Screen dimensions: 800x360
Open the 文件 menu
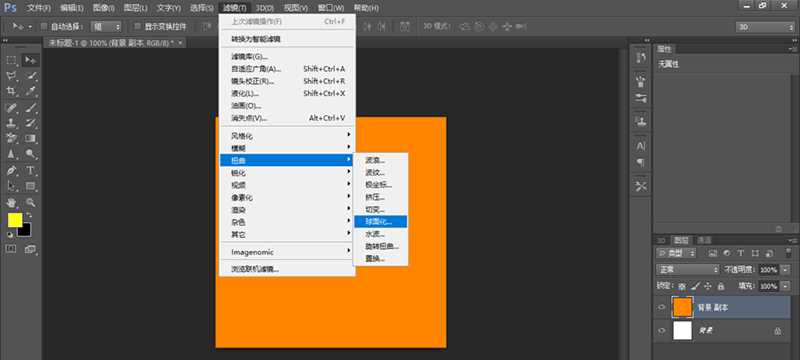click(x=38, y=8)
